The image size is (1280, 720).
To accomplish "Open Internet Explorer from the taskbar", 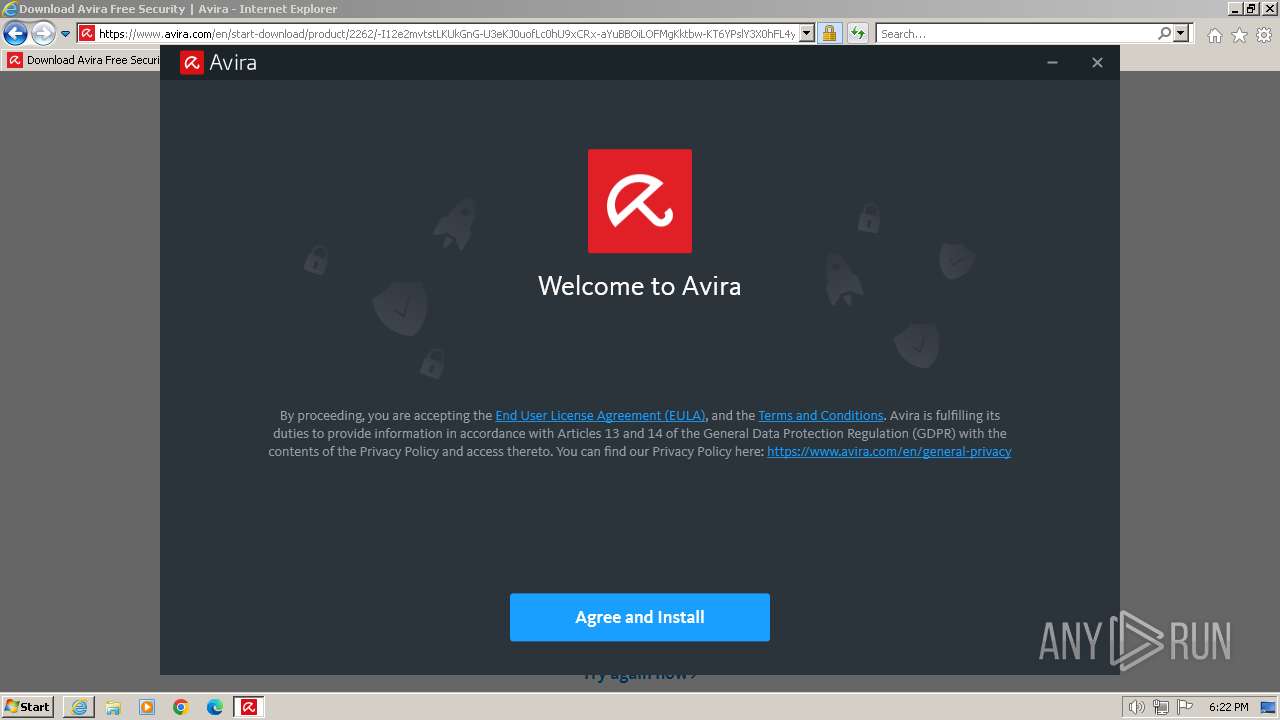I will (x=79, y=707).
